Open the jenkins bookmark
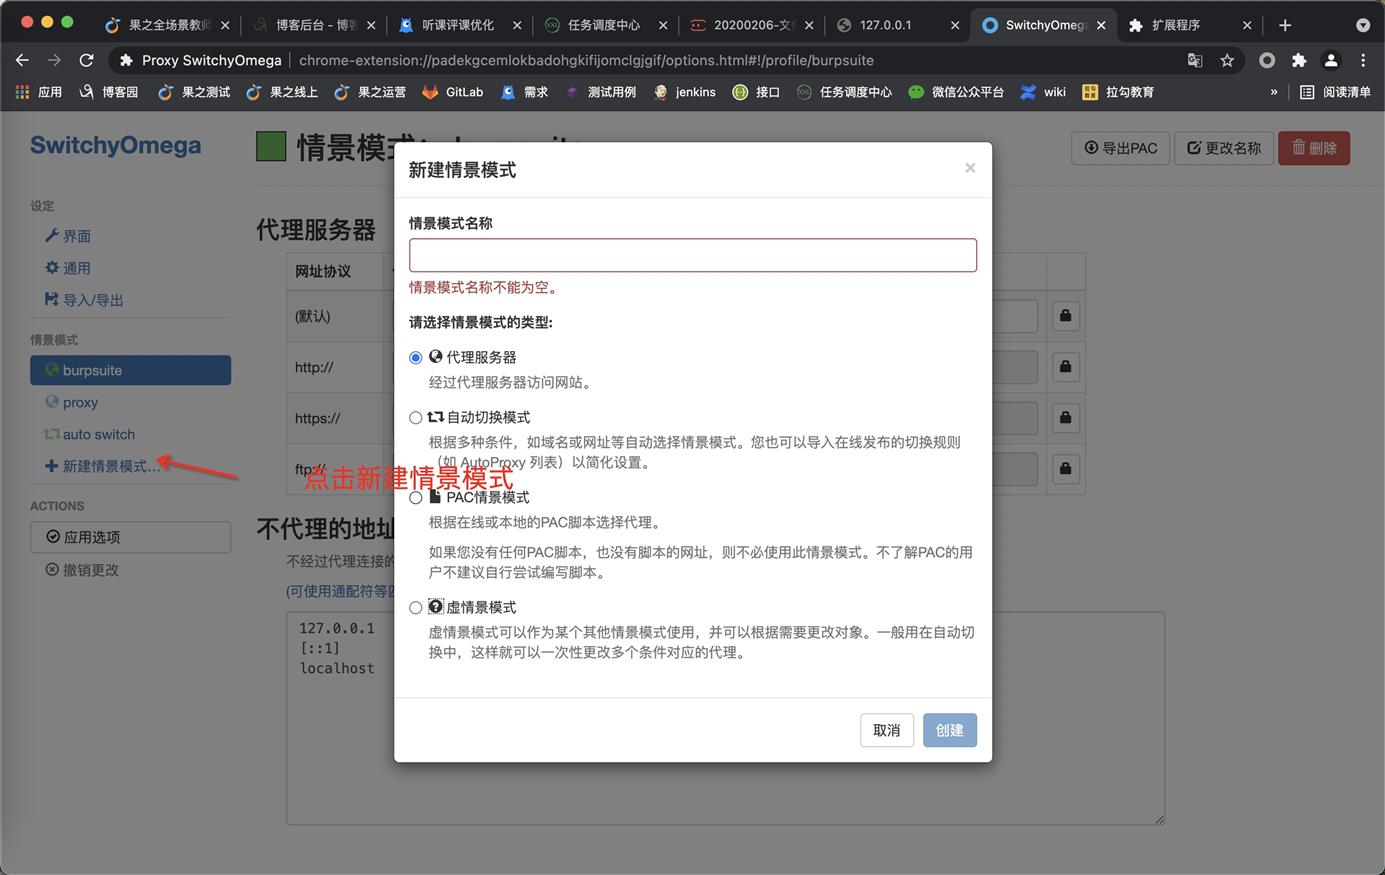This screenshot has width=1385, height=875. tap(684, 92)
